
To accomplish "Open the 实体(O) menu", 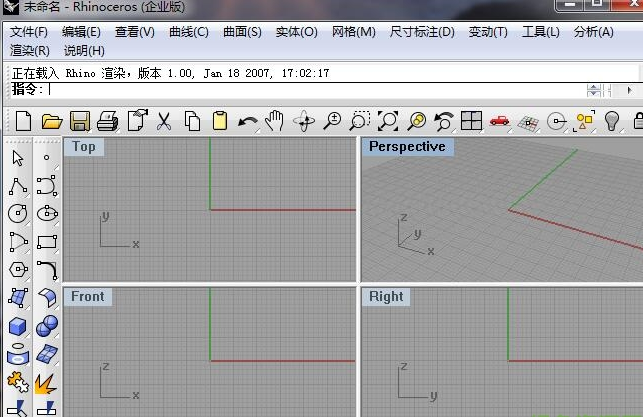I will pos(296,32).
